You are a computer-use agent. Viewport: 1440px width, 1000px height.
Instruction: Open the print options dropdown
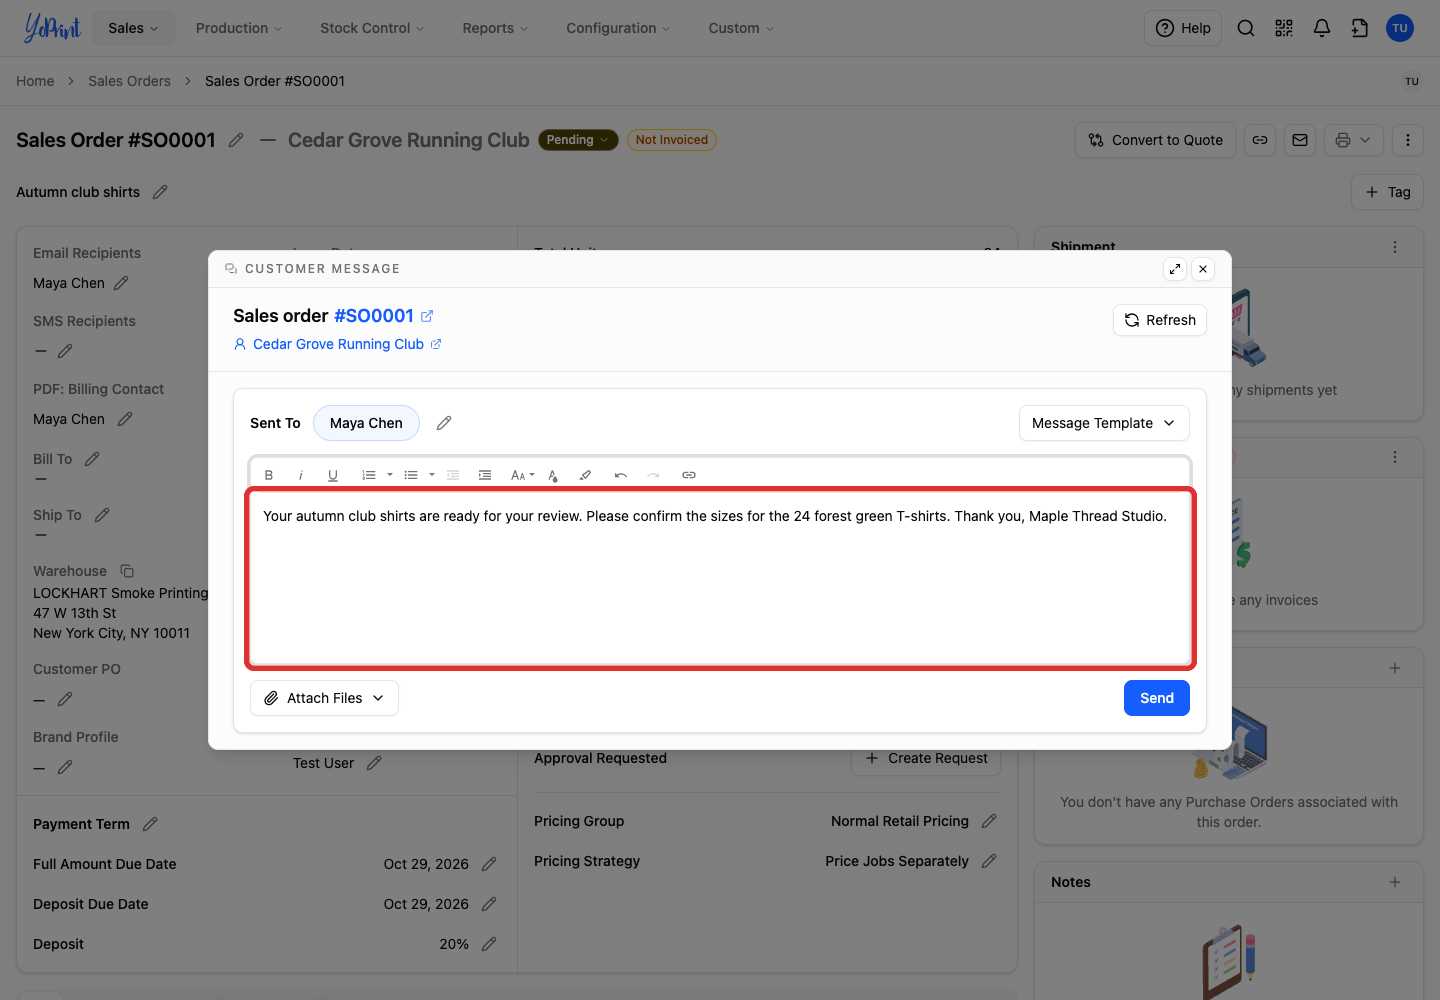point(1354,140)
